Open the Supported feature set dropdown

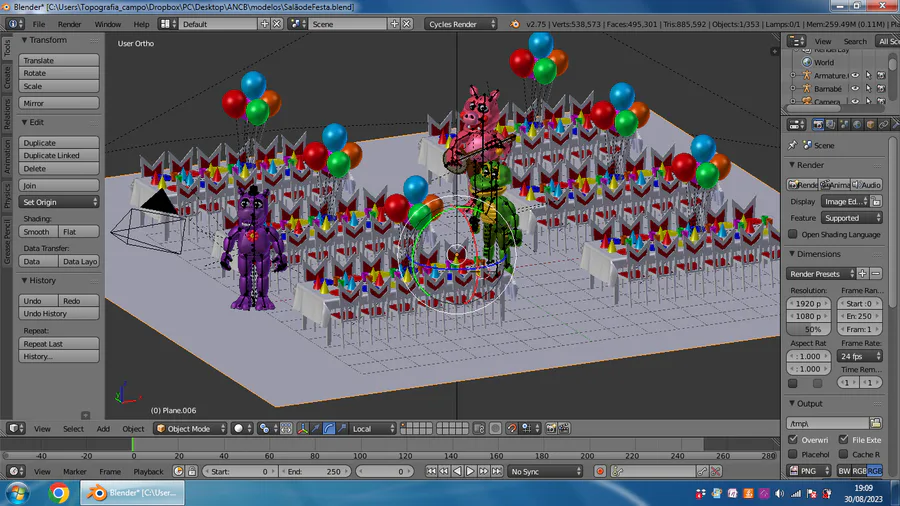point(851,218)
